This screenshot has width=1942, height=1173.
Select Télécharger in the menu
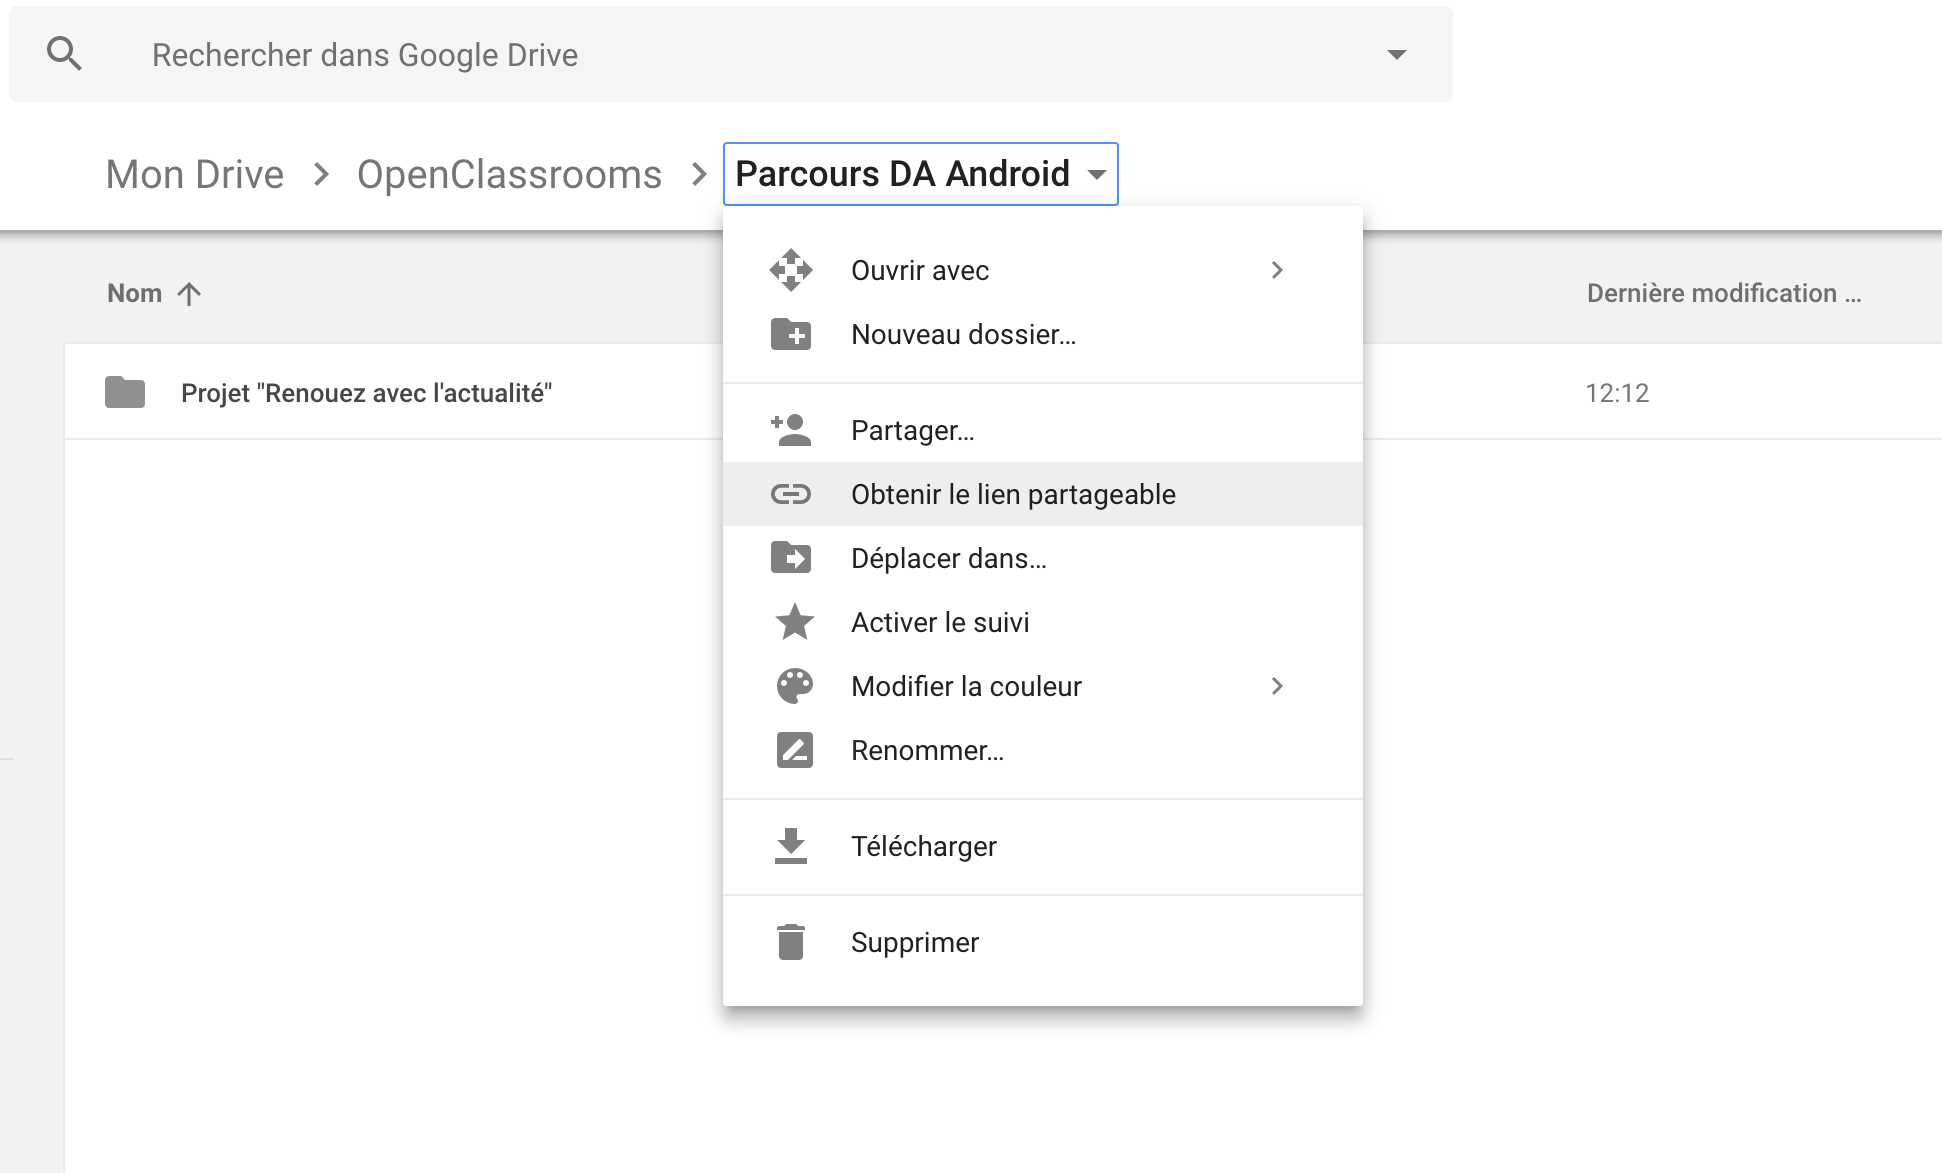pyautogui.click(x=1042, y=846)
